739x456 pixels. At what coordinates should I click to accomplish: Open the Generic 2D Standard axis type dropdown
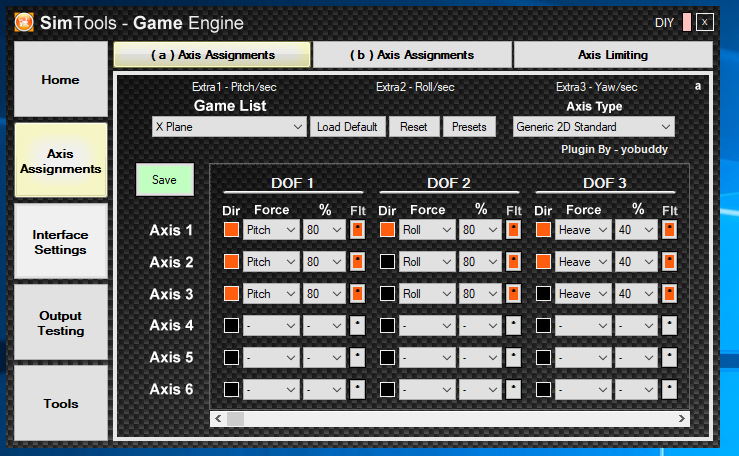coord(594,127)
